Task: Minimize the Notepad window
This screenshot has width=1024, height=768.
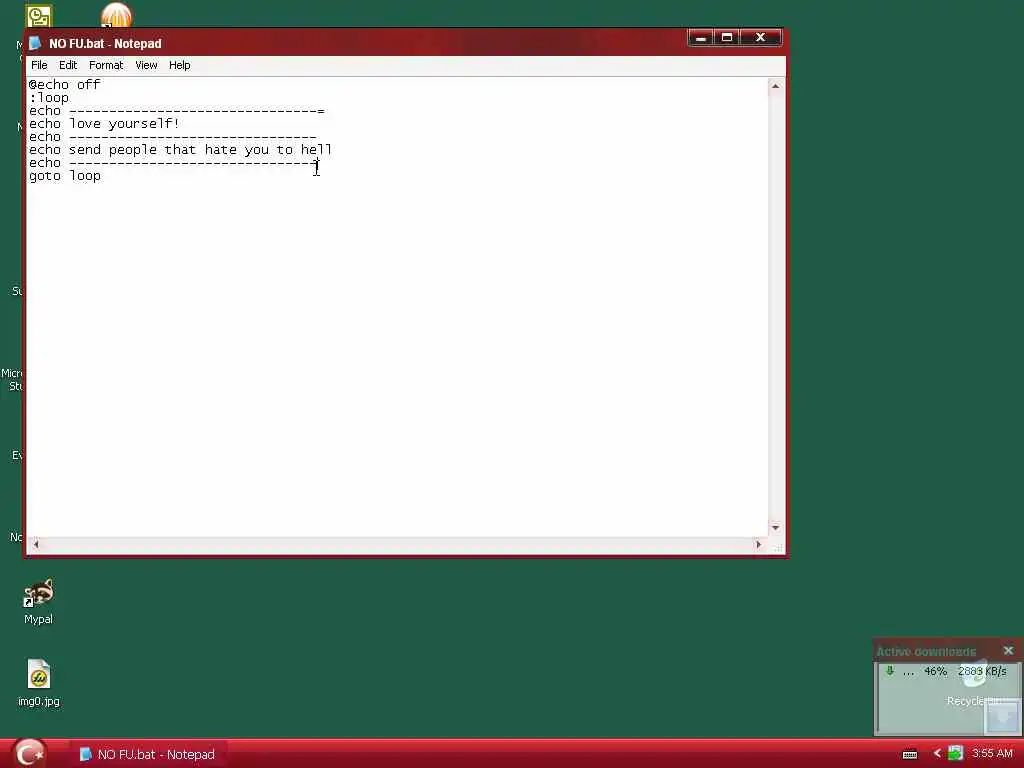Action: [701, 38]
